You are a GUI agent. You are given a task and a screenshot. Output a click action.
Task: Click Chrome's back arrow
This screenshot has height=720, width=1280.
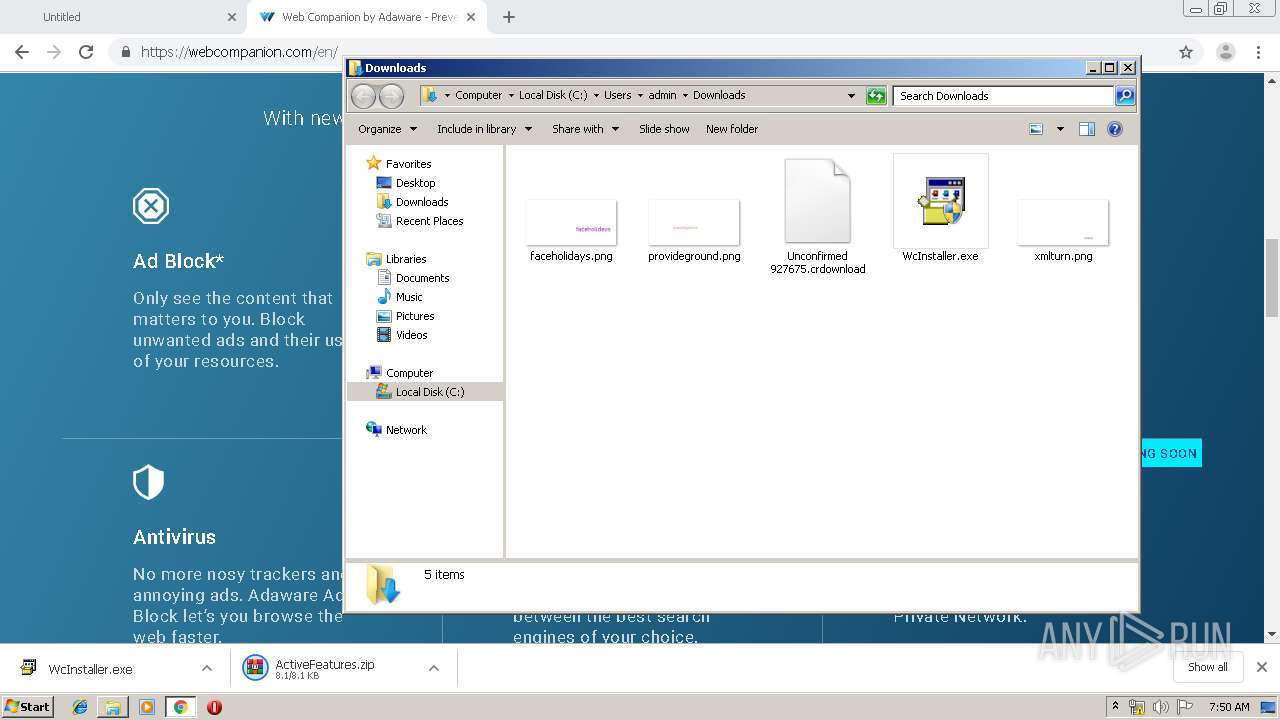[x=22, y=52]
